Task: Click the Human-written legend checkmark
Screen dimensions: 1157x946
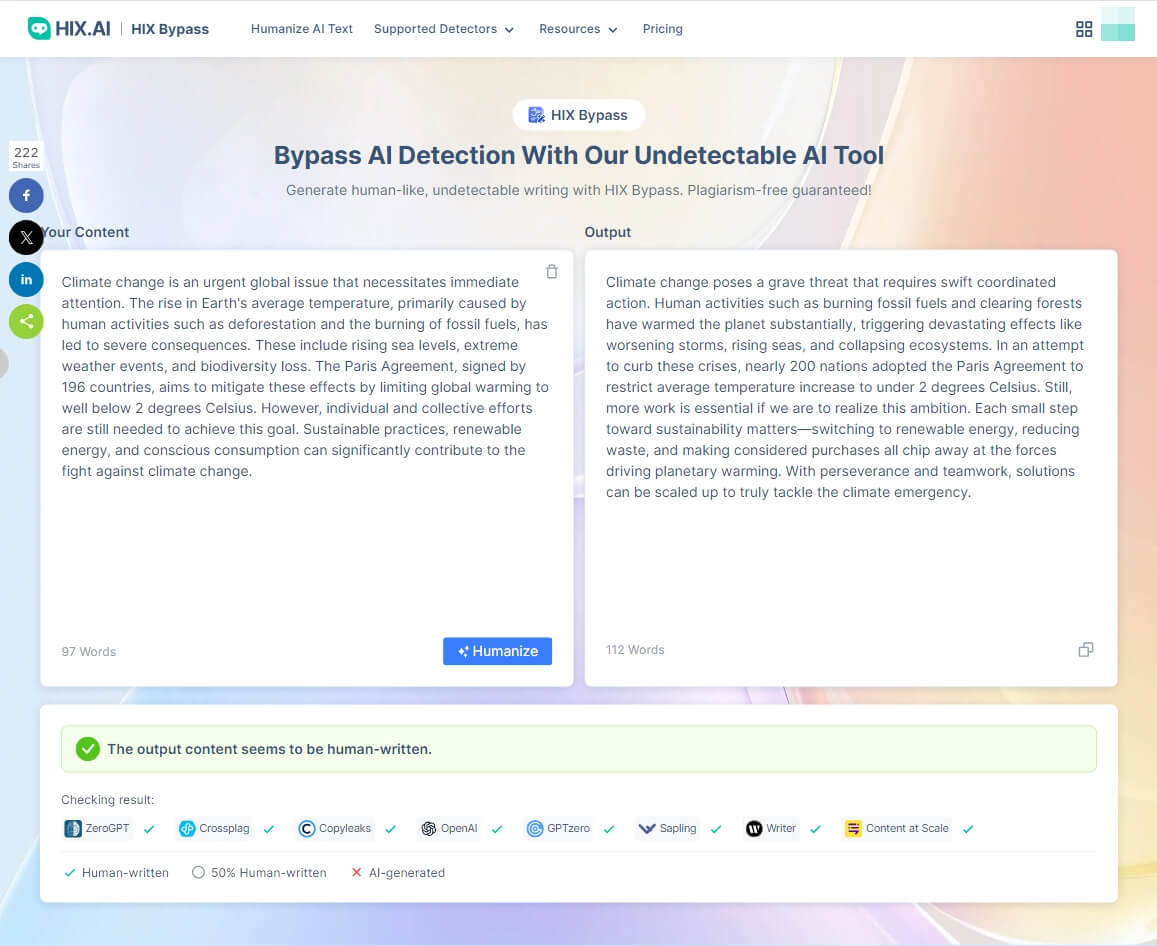Action: tap(69, 872)
